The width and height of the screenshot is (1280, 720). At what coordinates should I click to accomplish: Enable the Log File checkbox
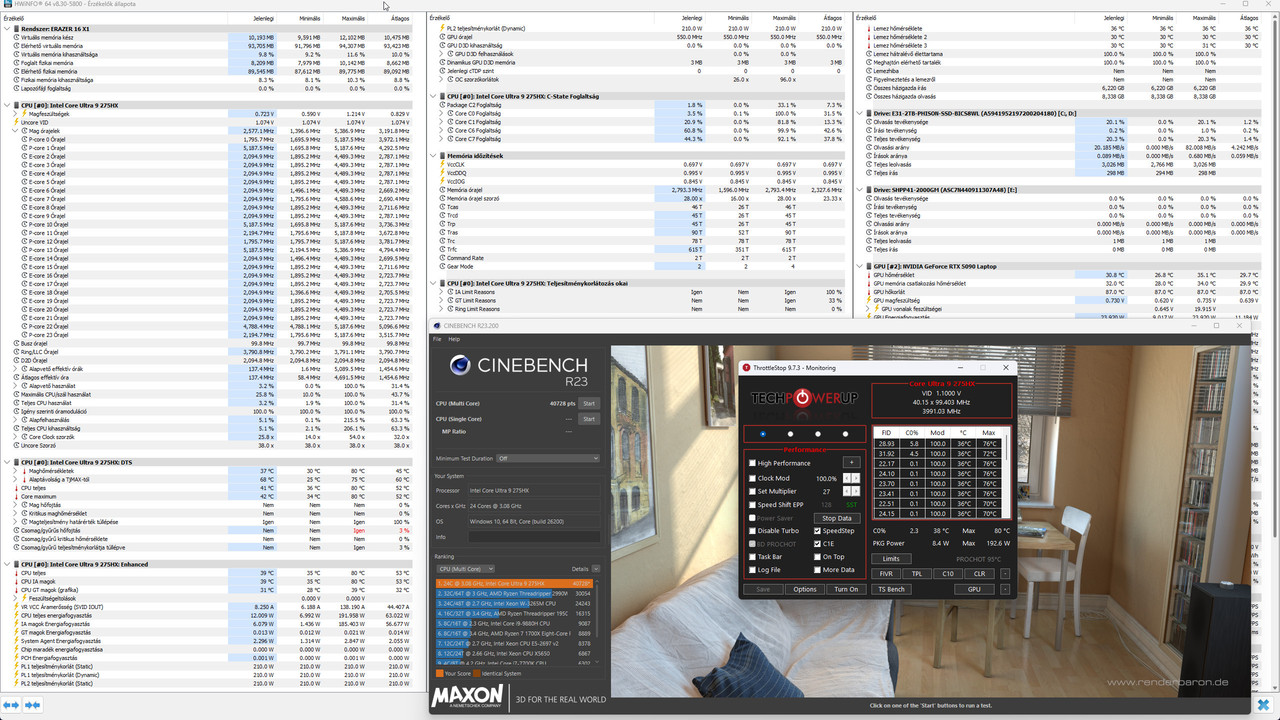(753, 570)
